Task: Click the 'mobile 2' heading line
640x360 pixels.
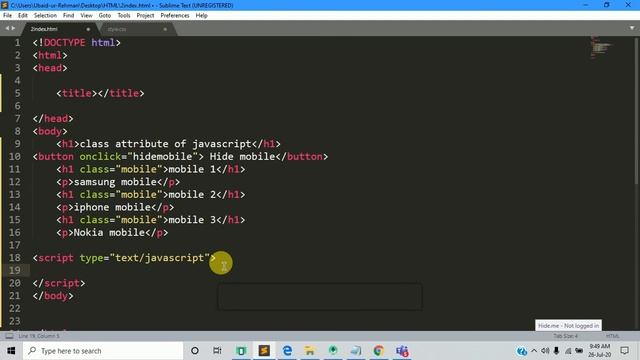Action: point(151,194)
